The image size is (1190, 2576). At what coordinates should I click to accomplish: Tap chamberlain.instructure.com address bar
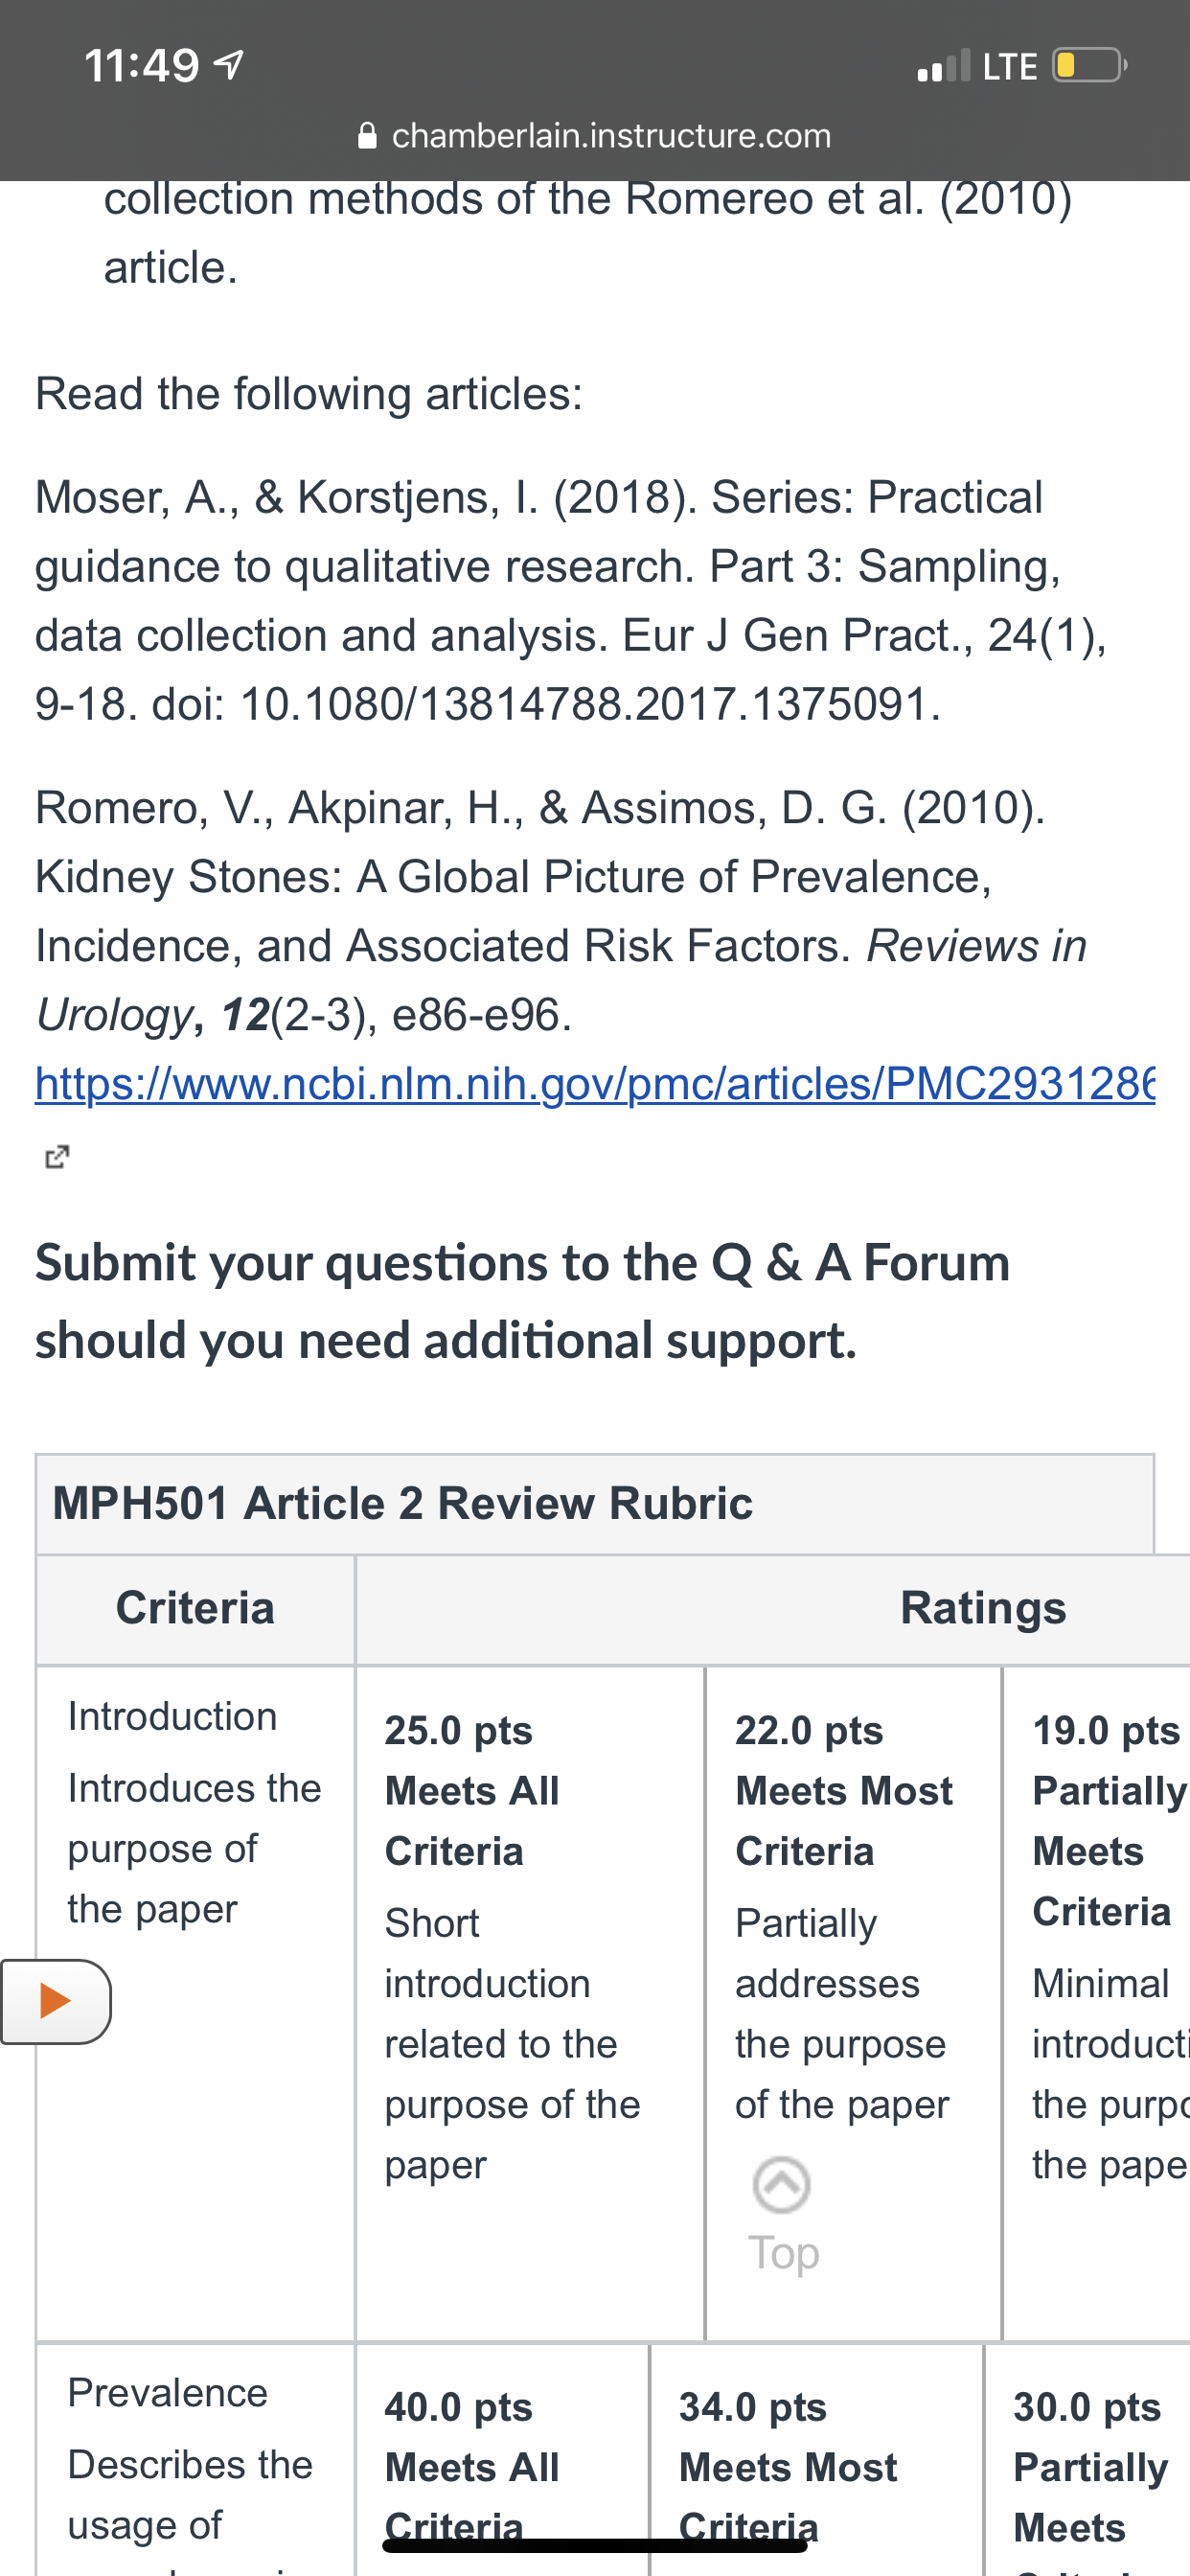[594, 135]
